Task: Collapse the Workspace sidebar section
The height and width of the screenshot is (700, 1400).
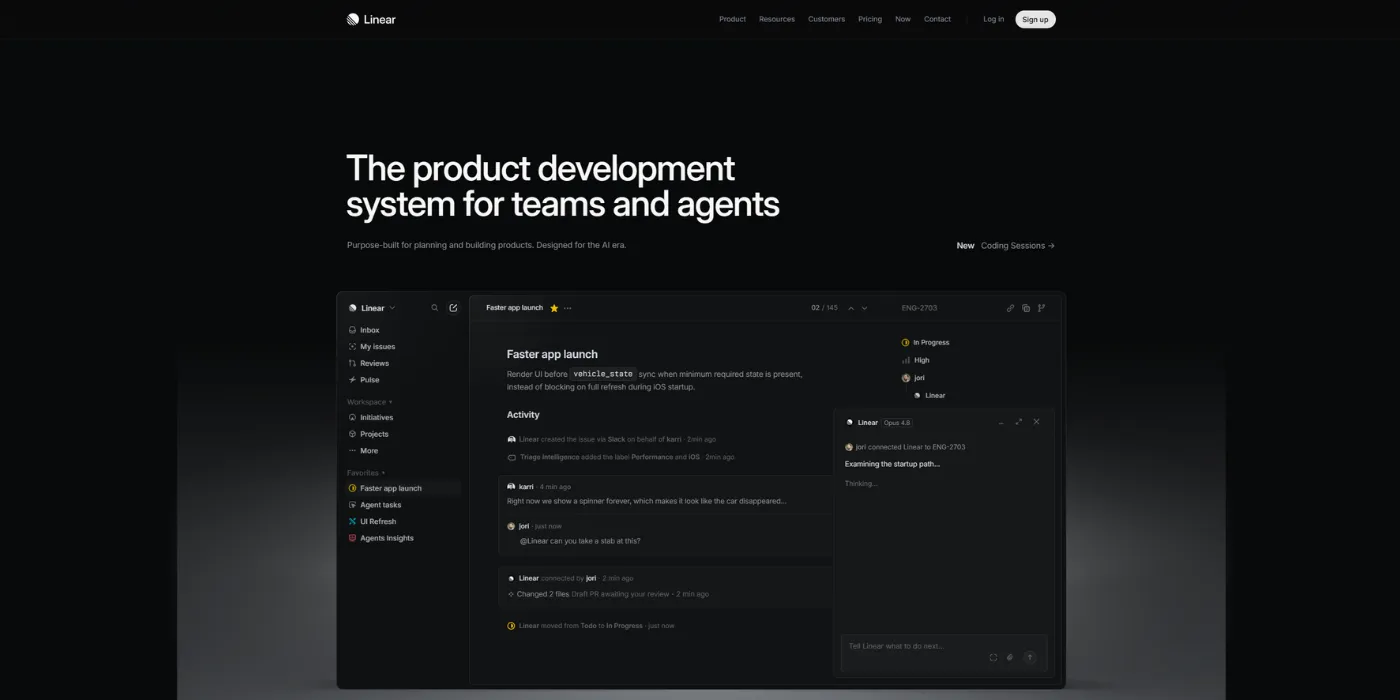Action: click(x=369, y=402)
